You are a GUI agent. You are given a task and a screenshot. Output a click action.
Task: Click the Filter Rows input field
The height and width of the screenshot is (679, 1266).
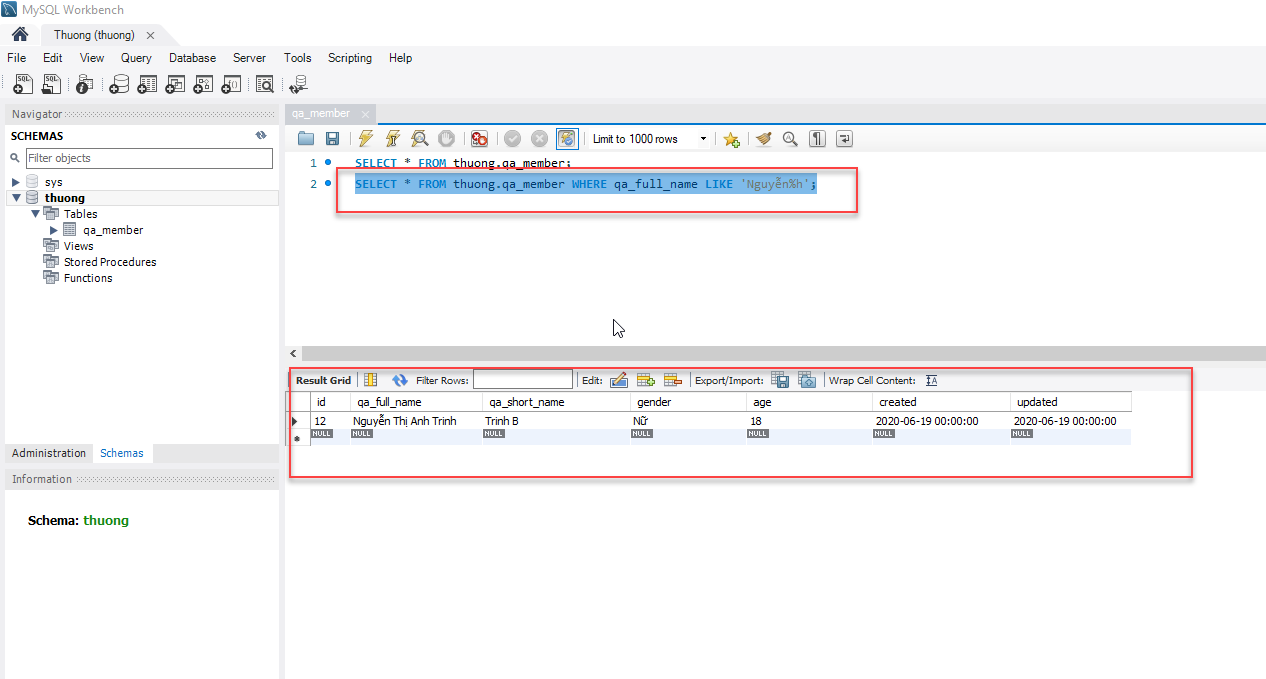523,380
